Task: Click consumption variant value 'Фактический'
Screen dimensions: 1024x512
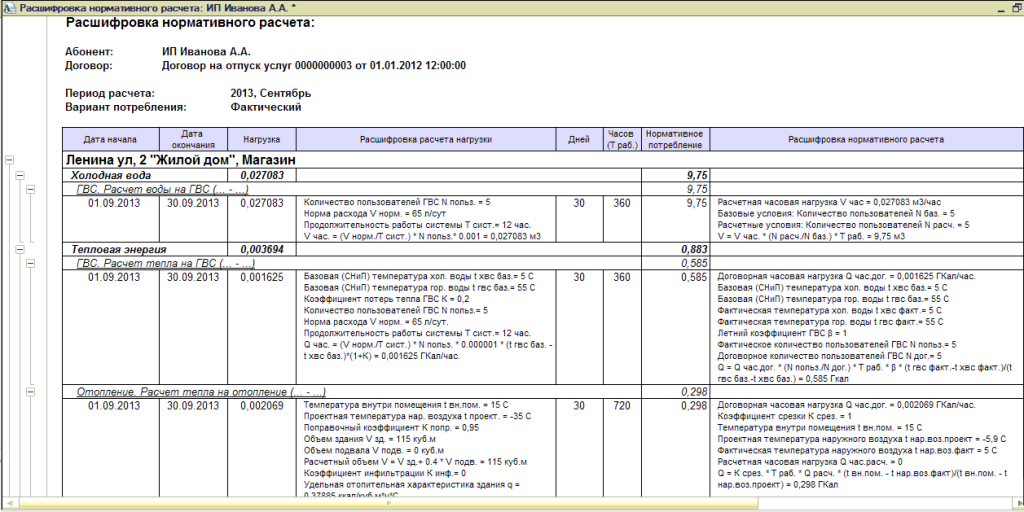Action: (265, 107)
